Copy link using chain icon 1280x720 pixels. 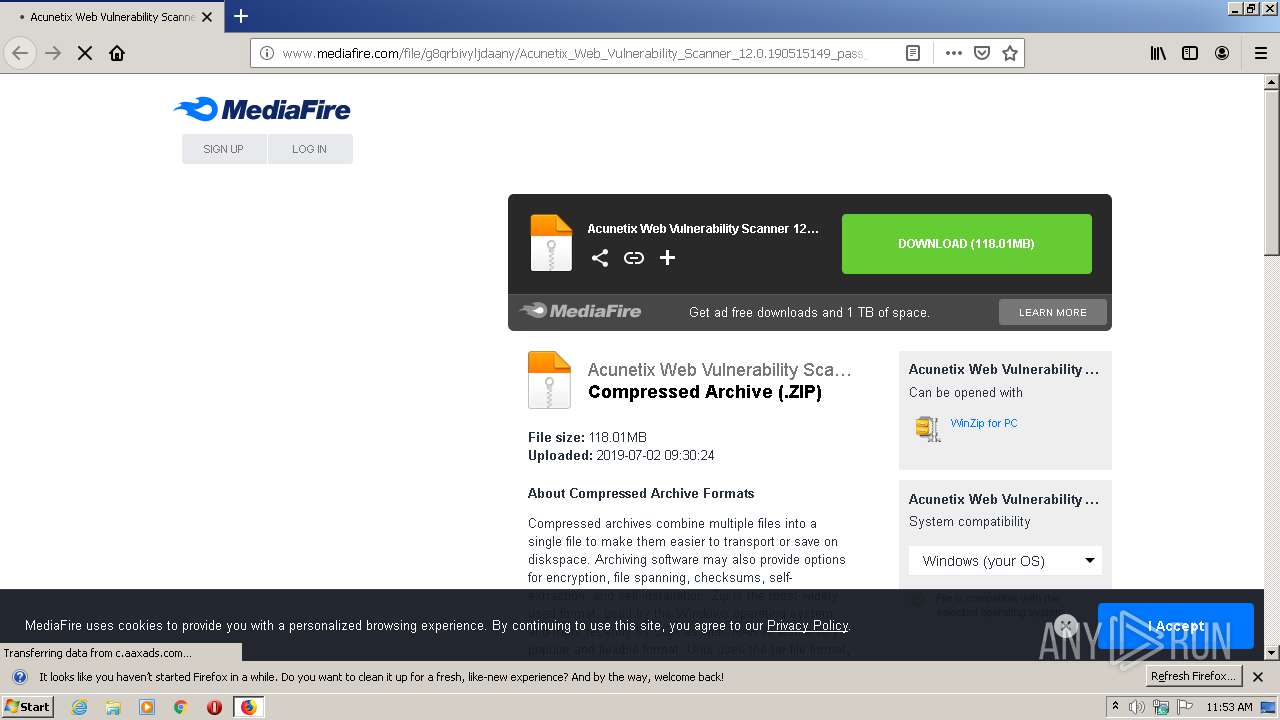point(634,258)
